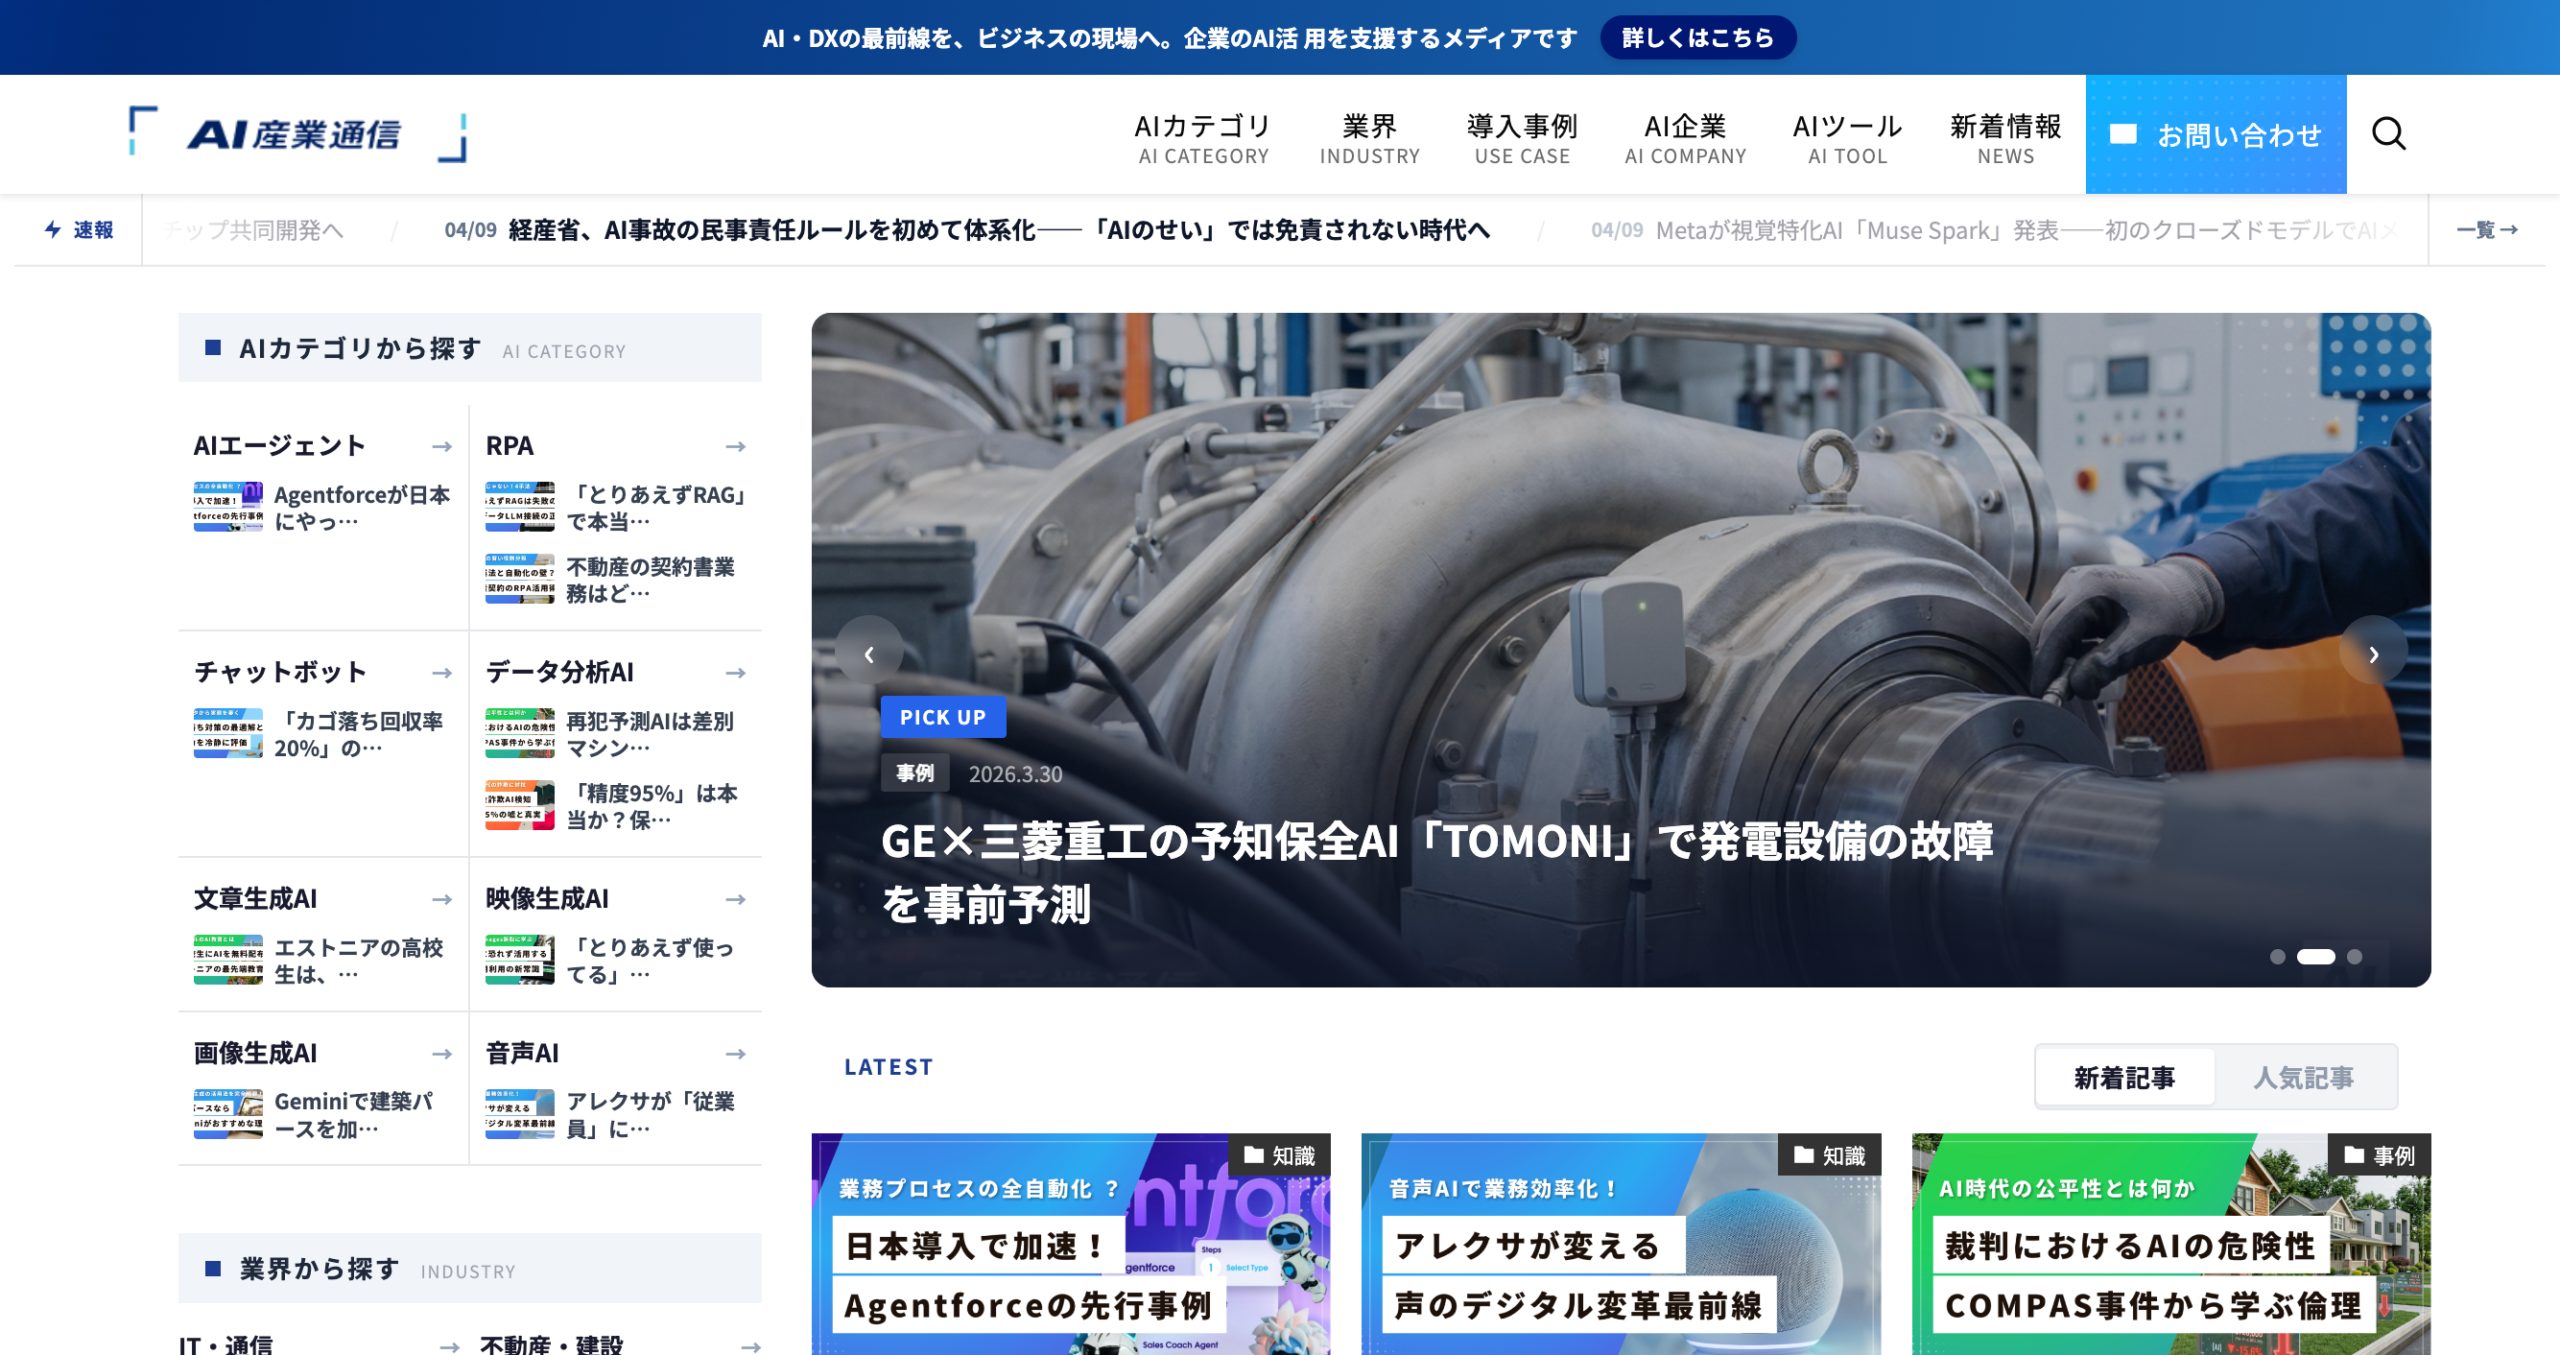2560x1355 pixels.
Task: Switch to the 人気記事 tab
Action: [x=2308, y=1077]
